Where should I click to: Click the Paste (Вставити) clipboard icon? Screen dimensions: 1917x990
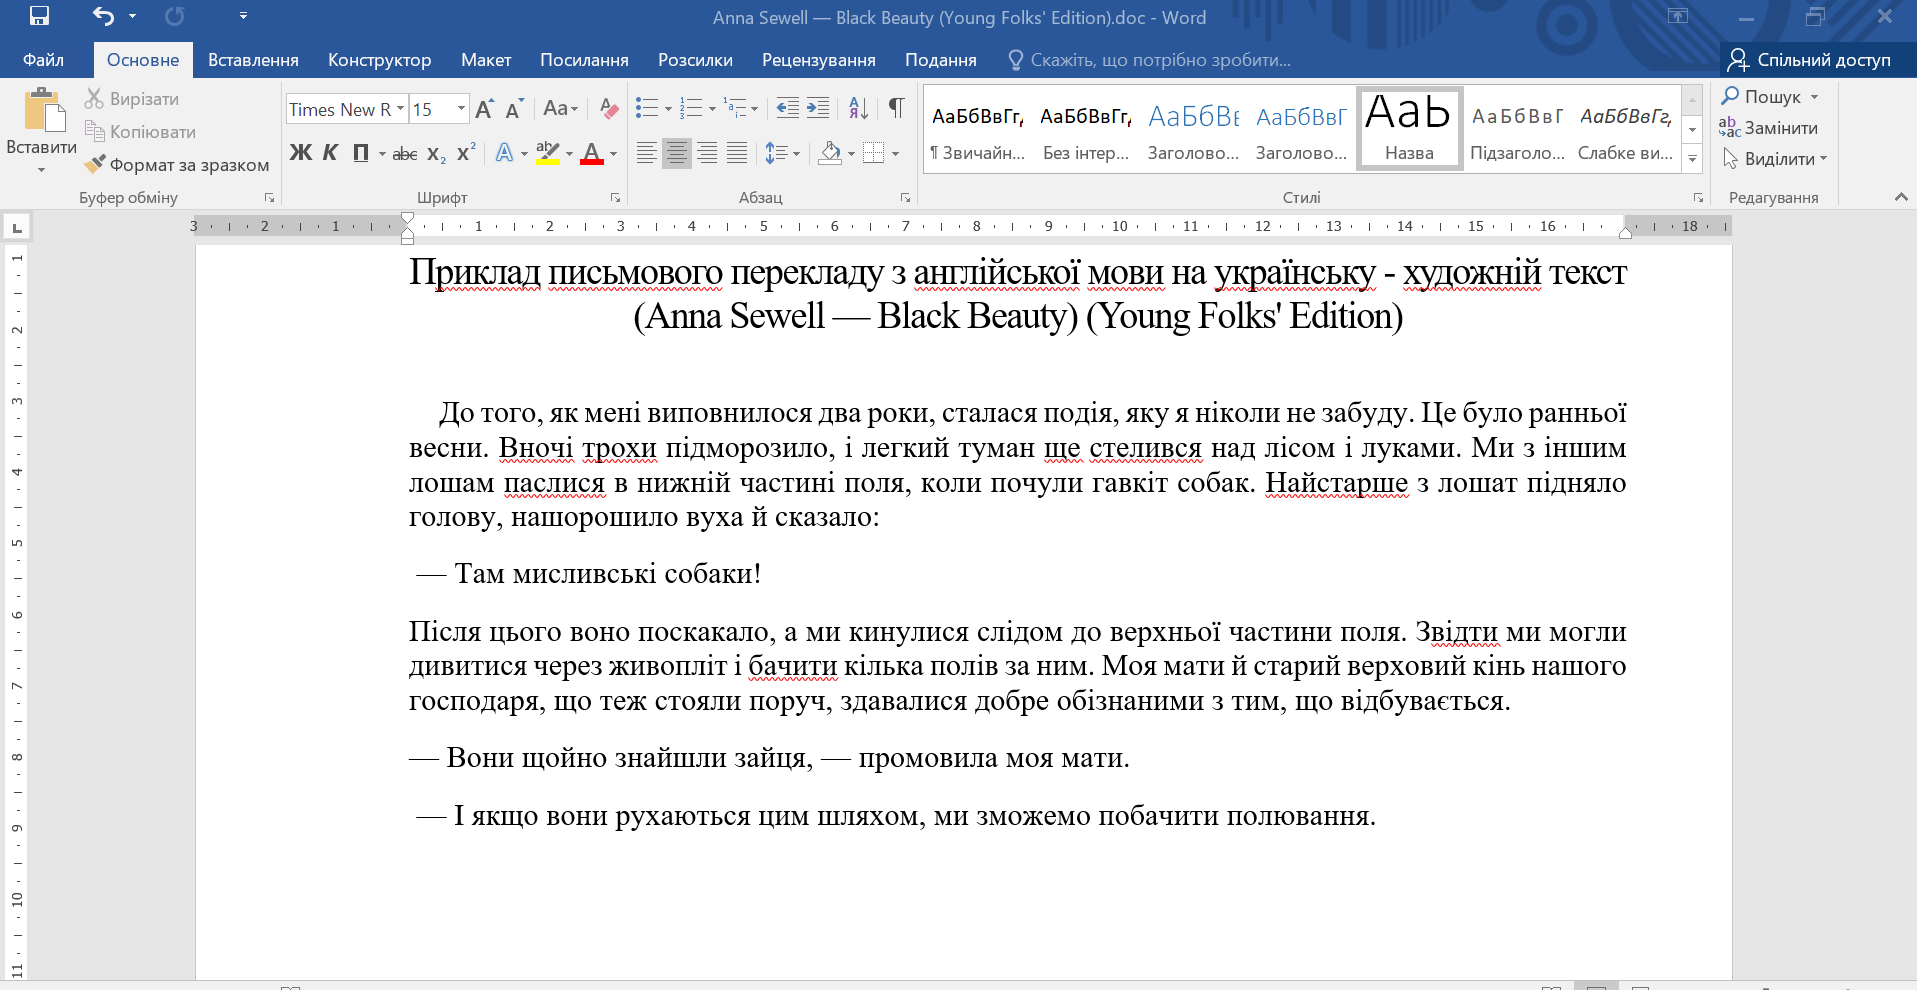tap(42, 110)
